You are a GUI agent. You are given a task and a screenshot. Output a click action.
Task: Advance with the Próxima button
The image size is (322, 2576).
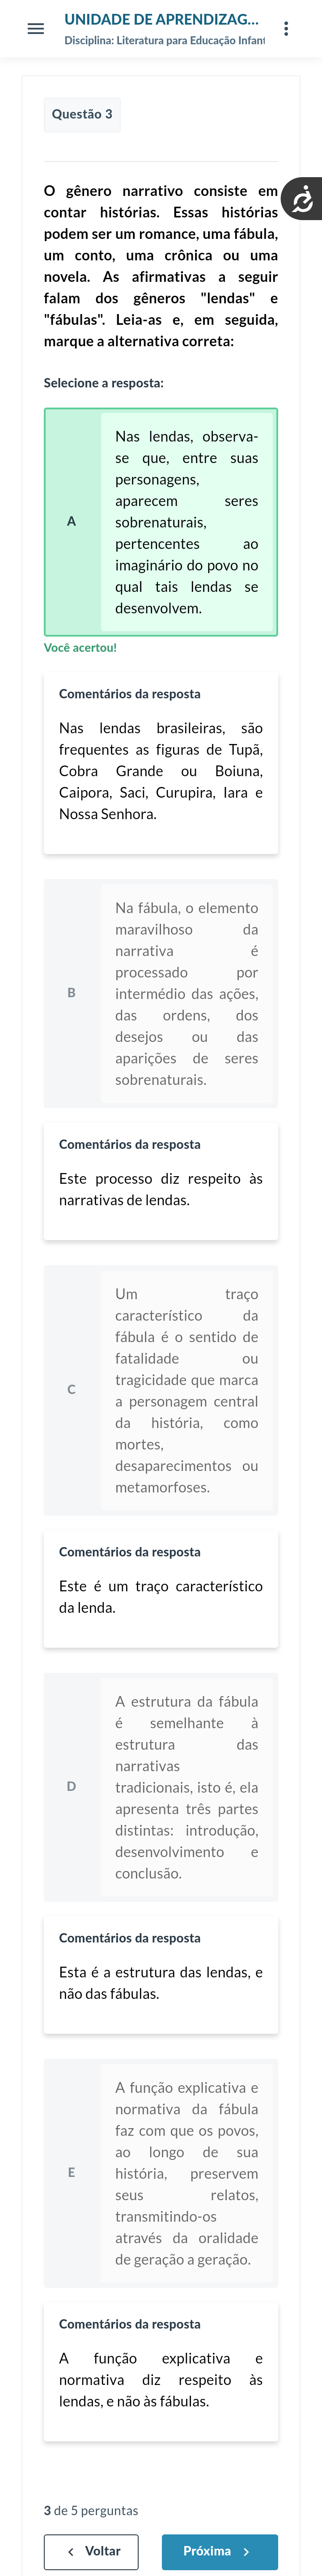tap(219, 2551)
